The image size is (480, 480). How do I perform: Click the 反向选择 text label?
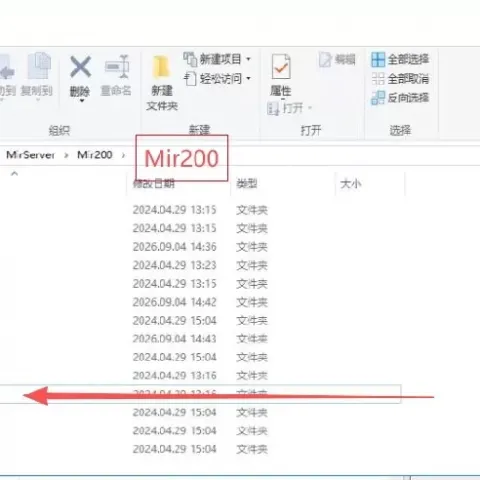tap(408, 98)
